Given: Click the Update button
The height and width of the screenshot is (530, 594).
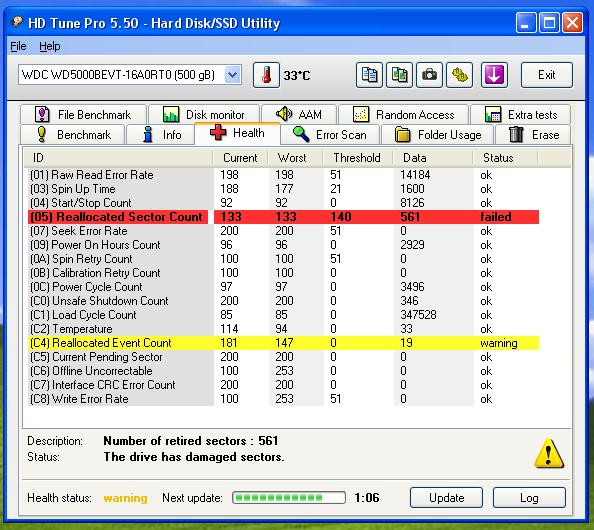Looking at the screenshot, I should [x=446, y=497].
